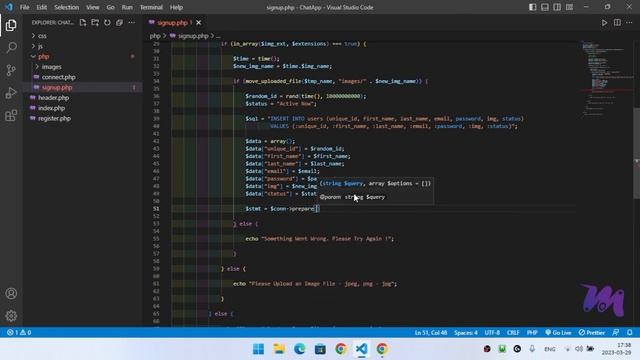Viewport: 640px width, 360px height.
Task: Close the signup.php editor tab
Action: pos(199,22)
